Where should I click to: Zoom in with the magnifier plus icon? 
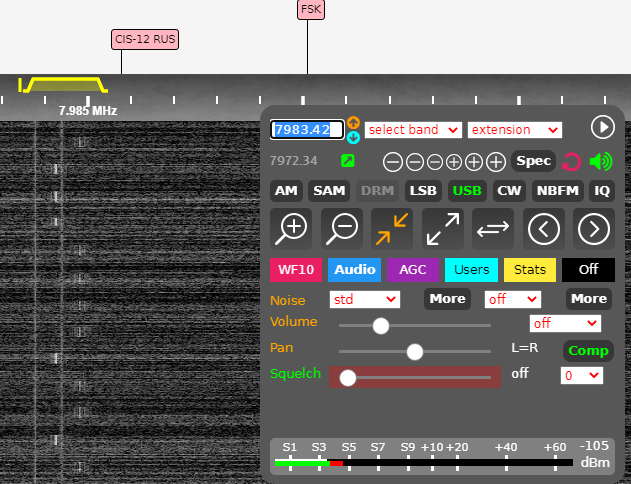[x=291, y=229]
